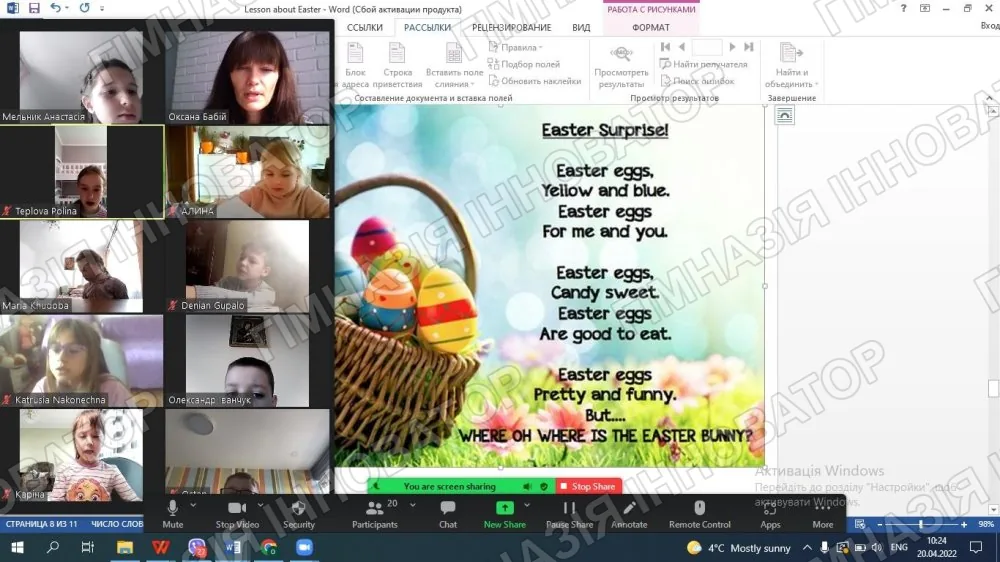Click the Mute microphone icon

pos(172,508)
